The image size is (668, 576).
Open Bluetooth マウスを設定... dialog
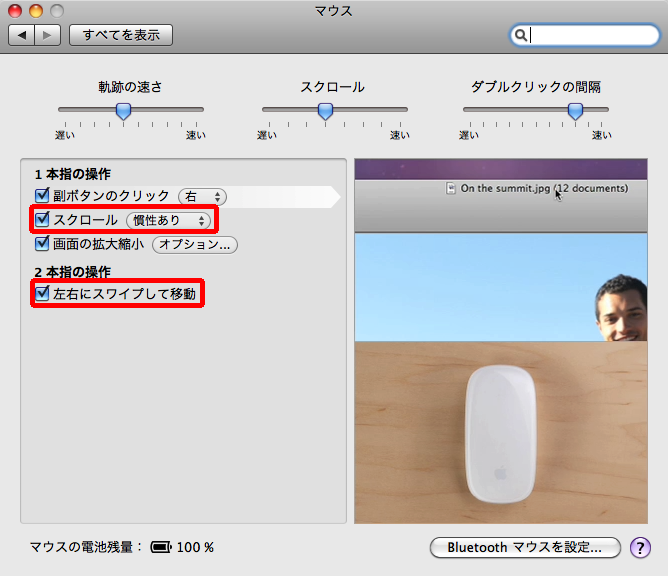tap(525, 547)
